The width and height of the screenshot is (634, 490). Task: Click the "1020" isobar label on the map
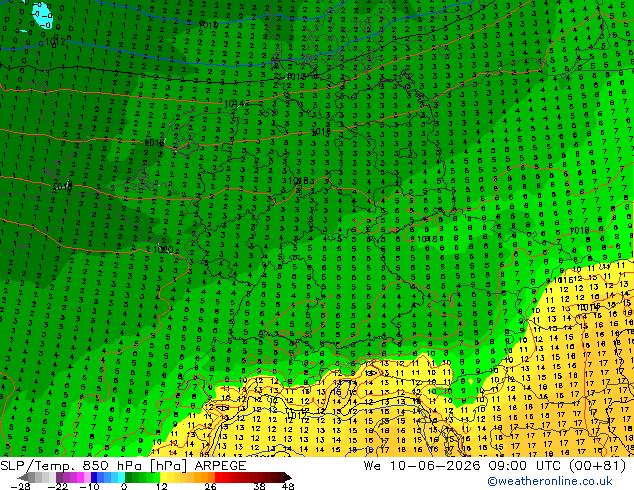[x=163, y=249]
